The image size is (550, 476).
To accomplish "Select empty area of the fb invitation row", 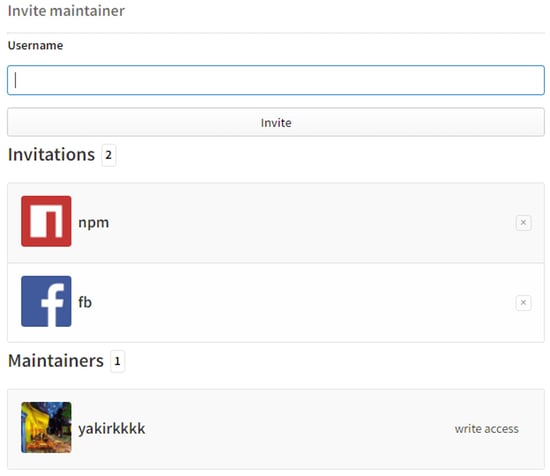I will tap(309, 302).
